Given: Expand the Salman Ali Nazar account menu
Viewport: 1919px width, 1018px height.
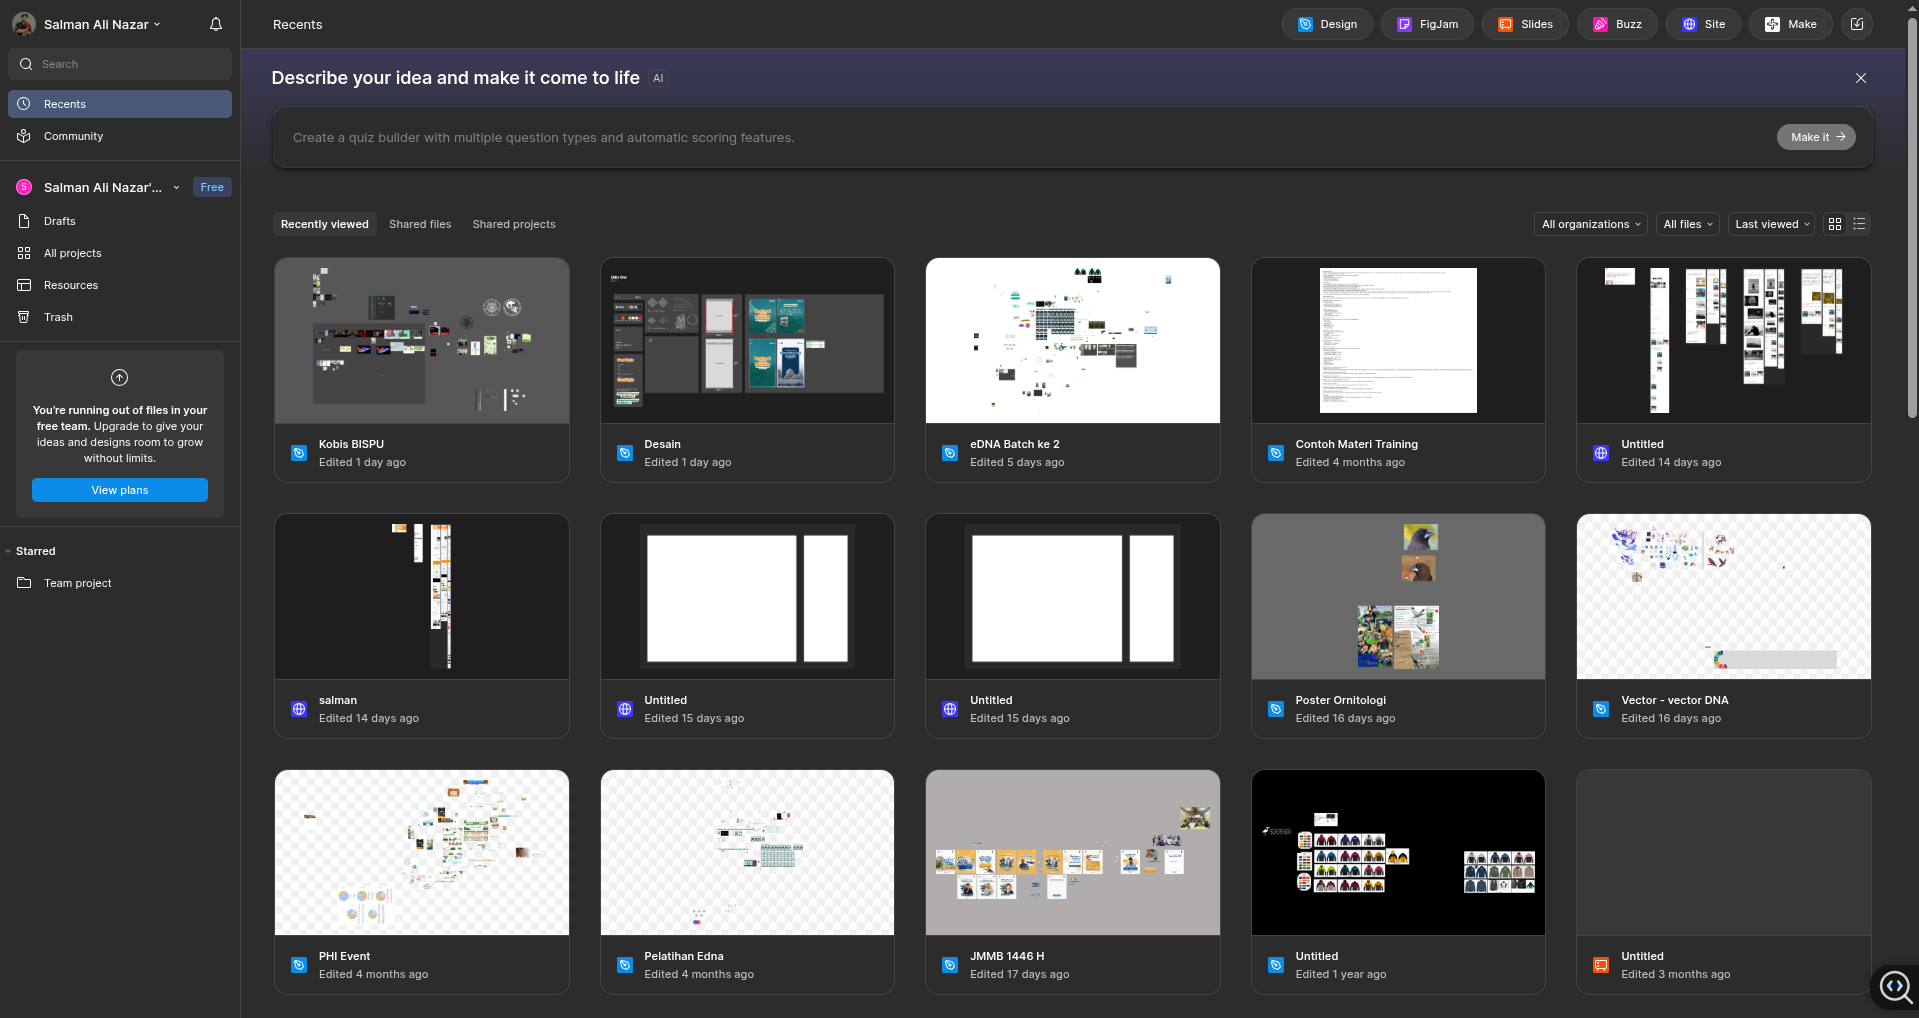Looking at the screenshot, I should (100, 23).
